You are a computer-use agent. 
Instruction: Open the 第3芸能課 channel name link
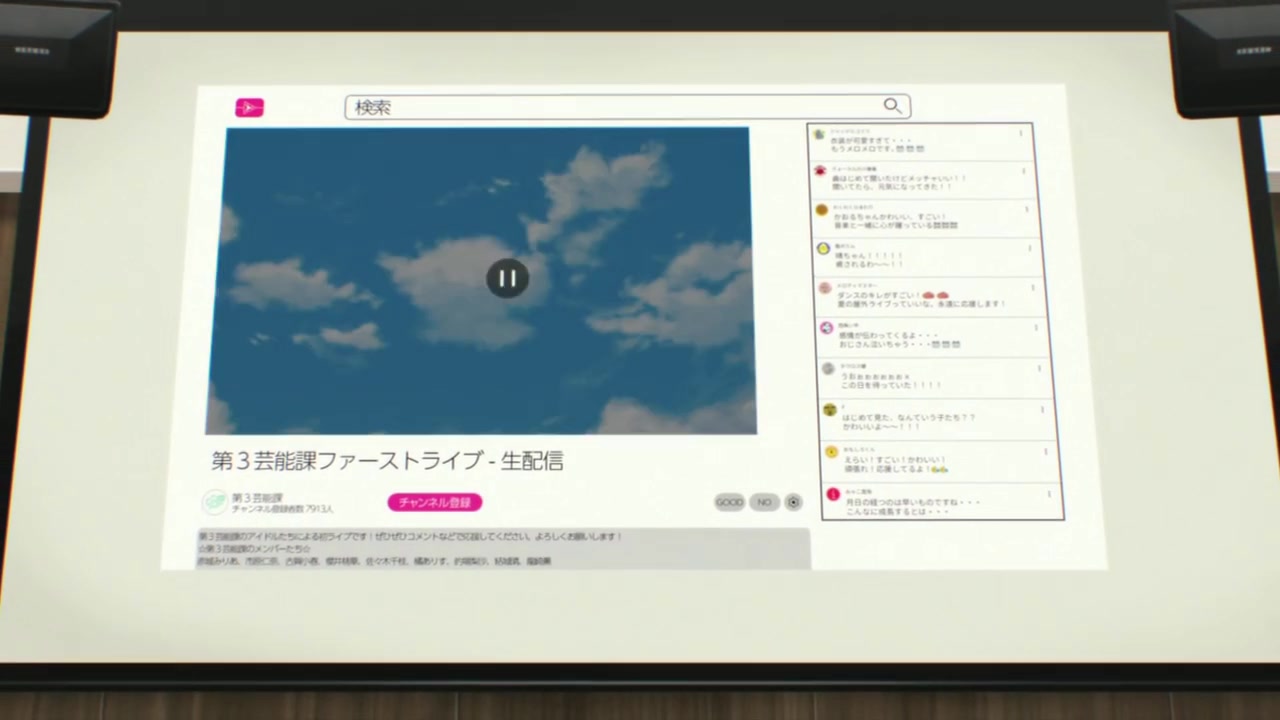click(257, 497)
